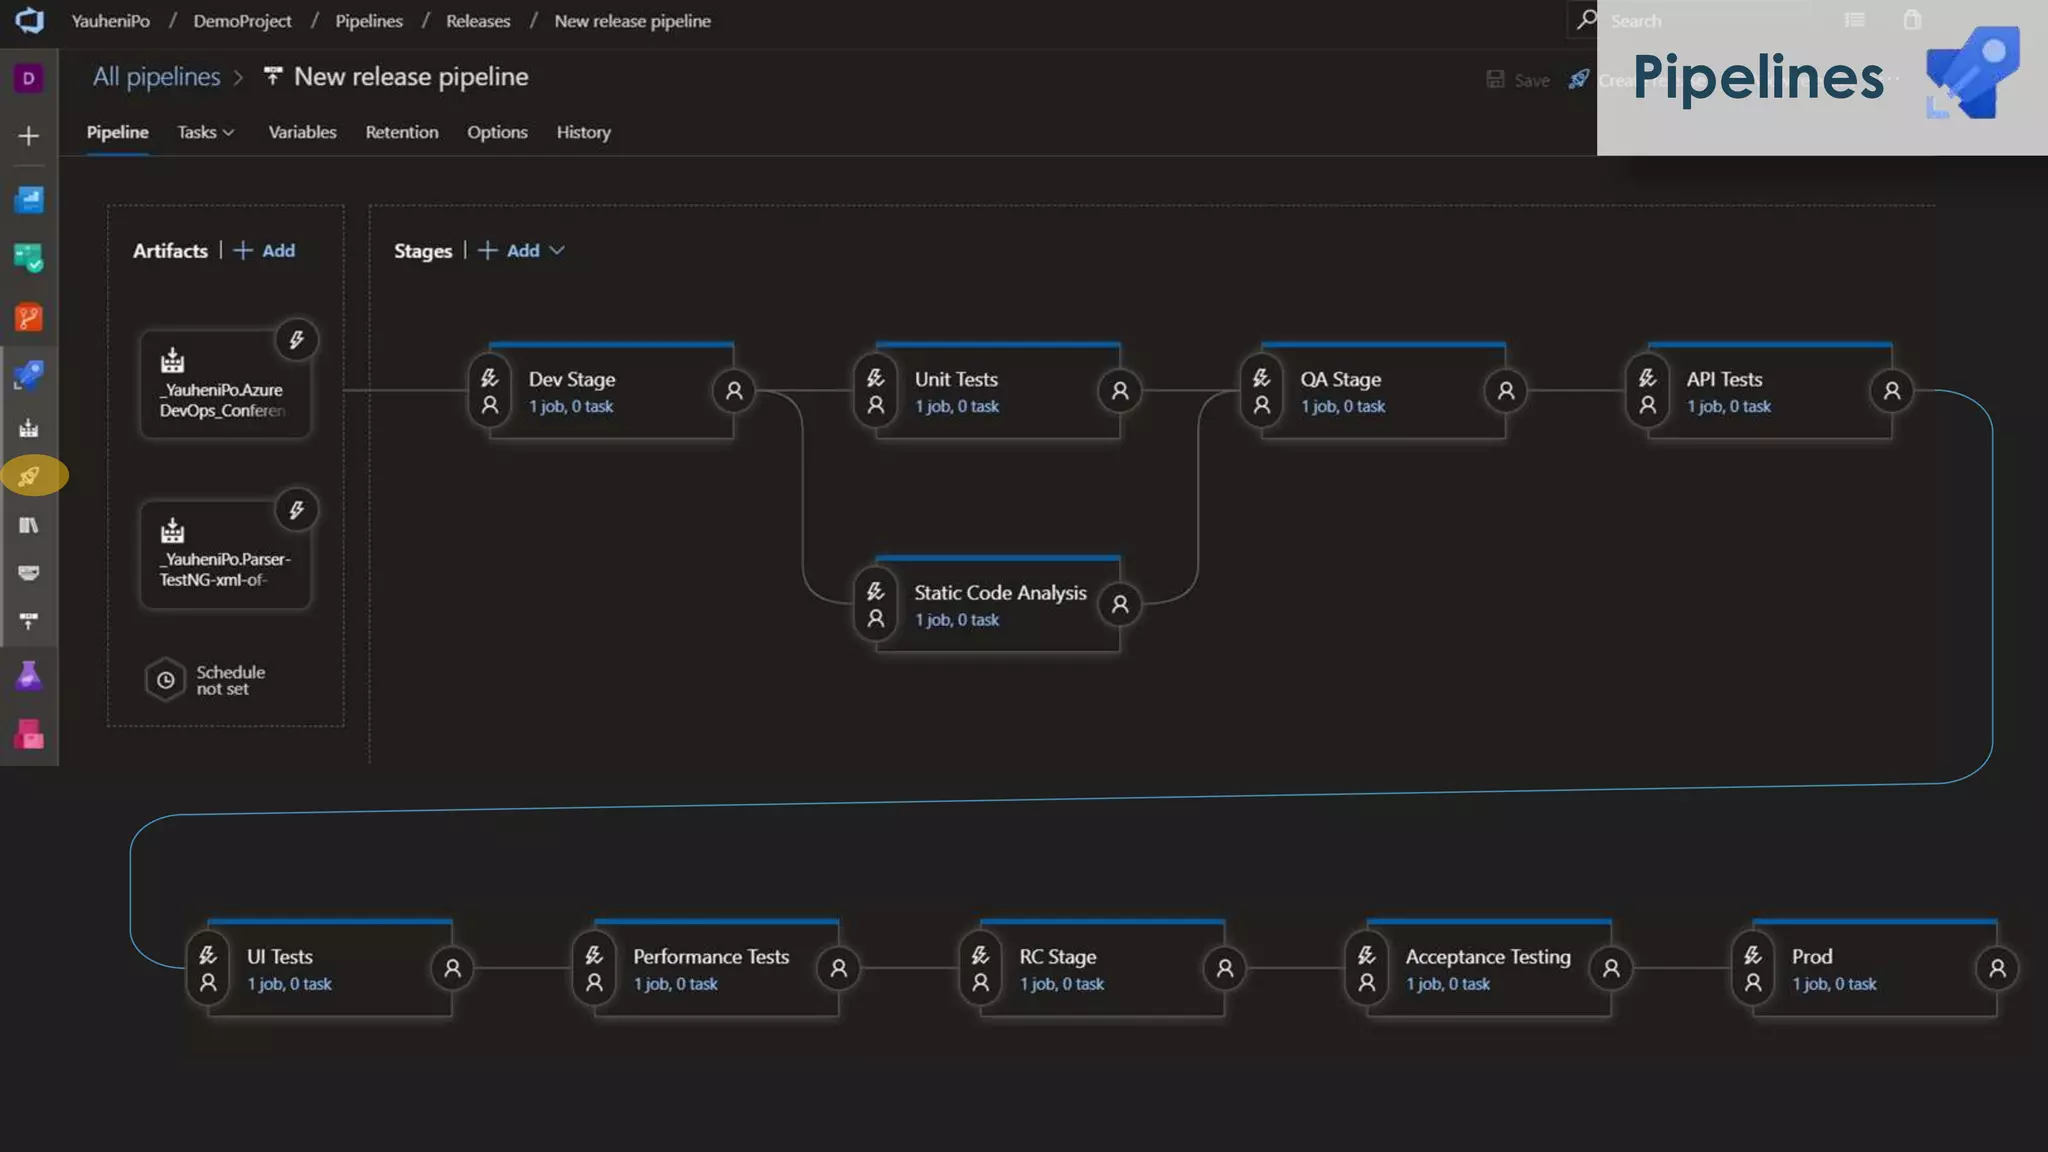Open Artifacts icon in sidebar

pos(29,735)
